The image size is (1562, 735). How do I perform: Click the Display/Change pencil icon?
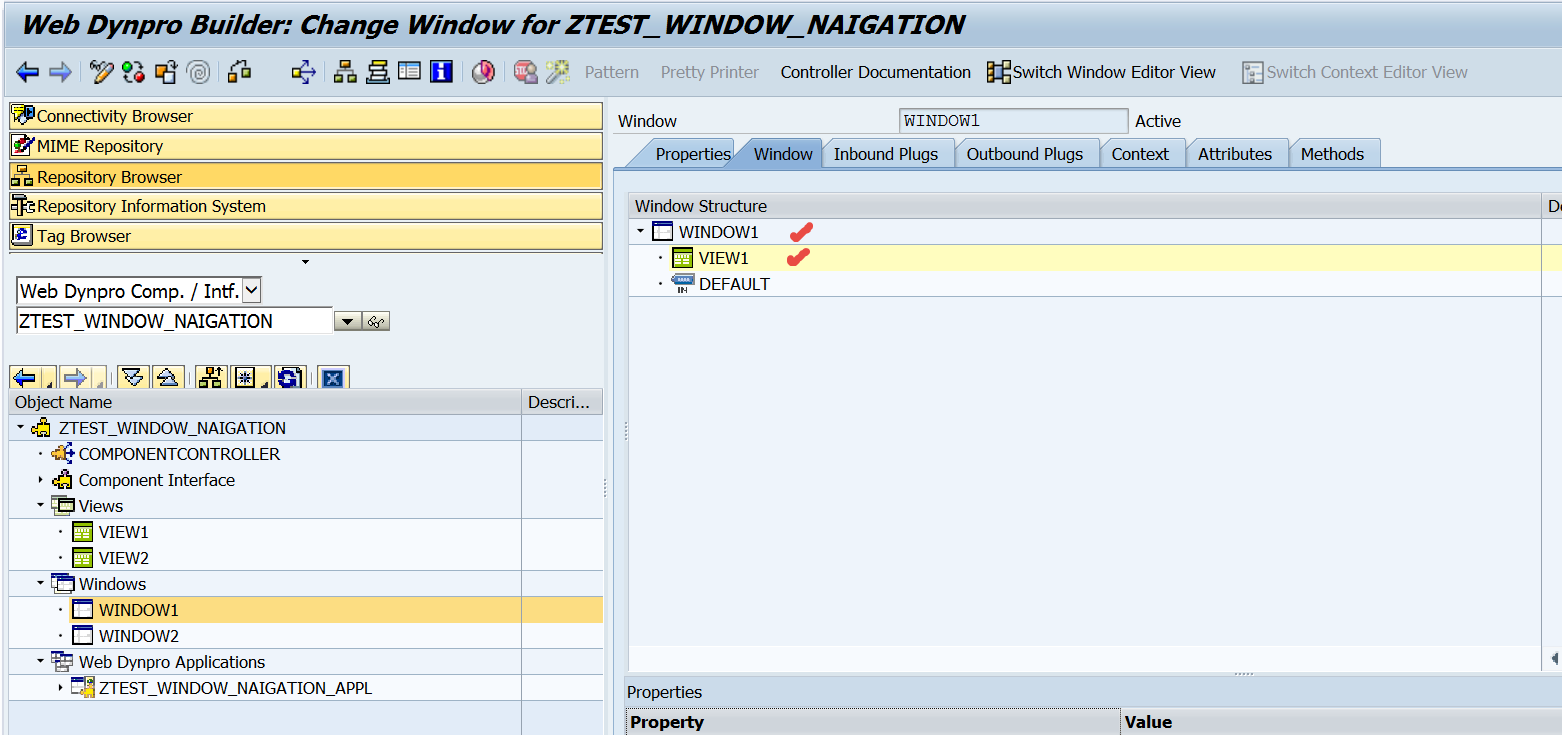click(x=102, y=72)
